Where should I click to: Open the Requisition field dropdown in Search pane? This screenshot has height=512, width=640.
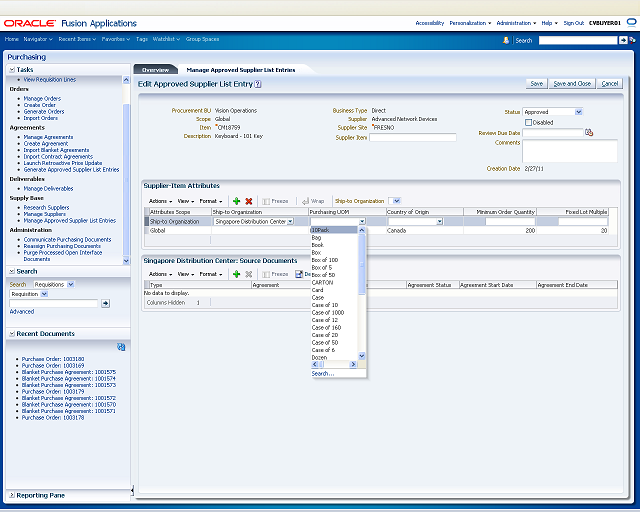click(x=44, y=294)
